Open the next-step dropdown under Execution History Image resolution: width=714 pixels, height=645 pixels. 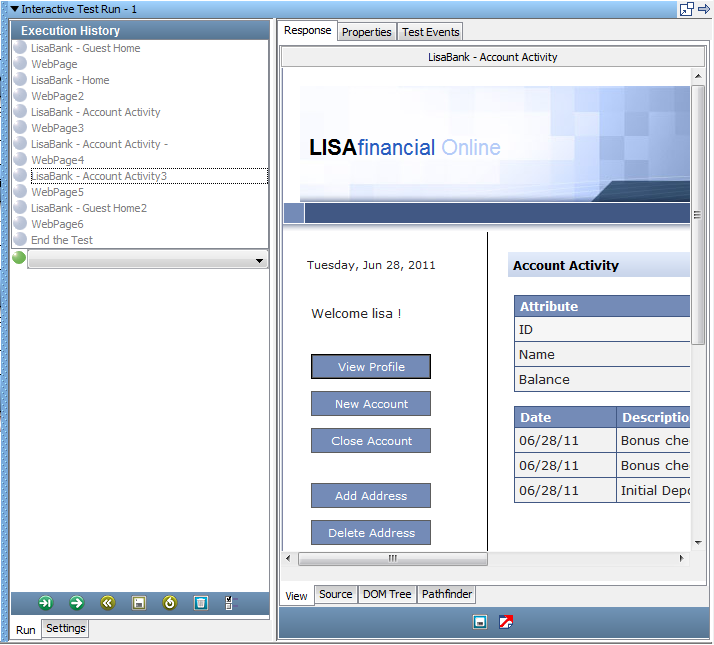(x=148, y=261)
